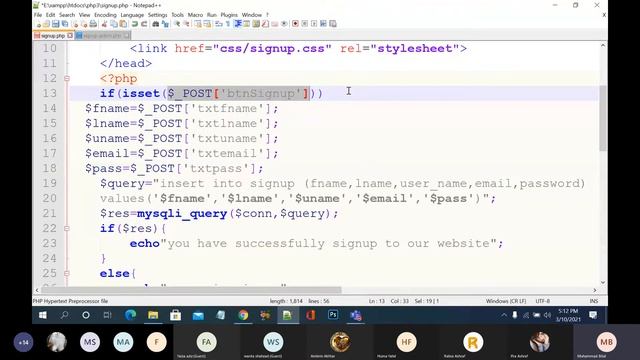Click the +14 more participants badge
This screenshot has width=640, height=360.
click(23, 342)
